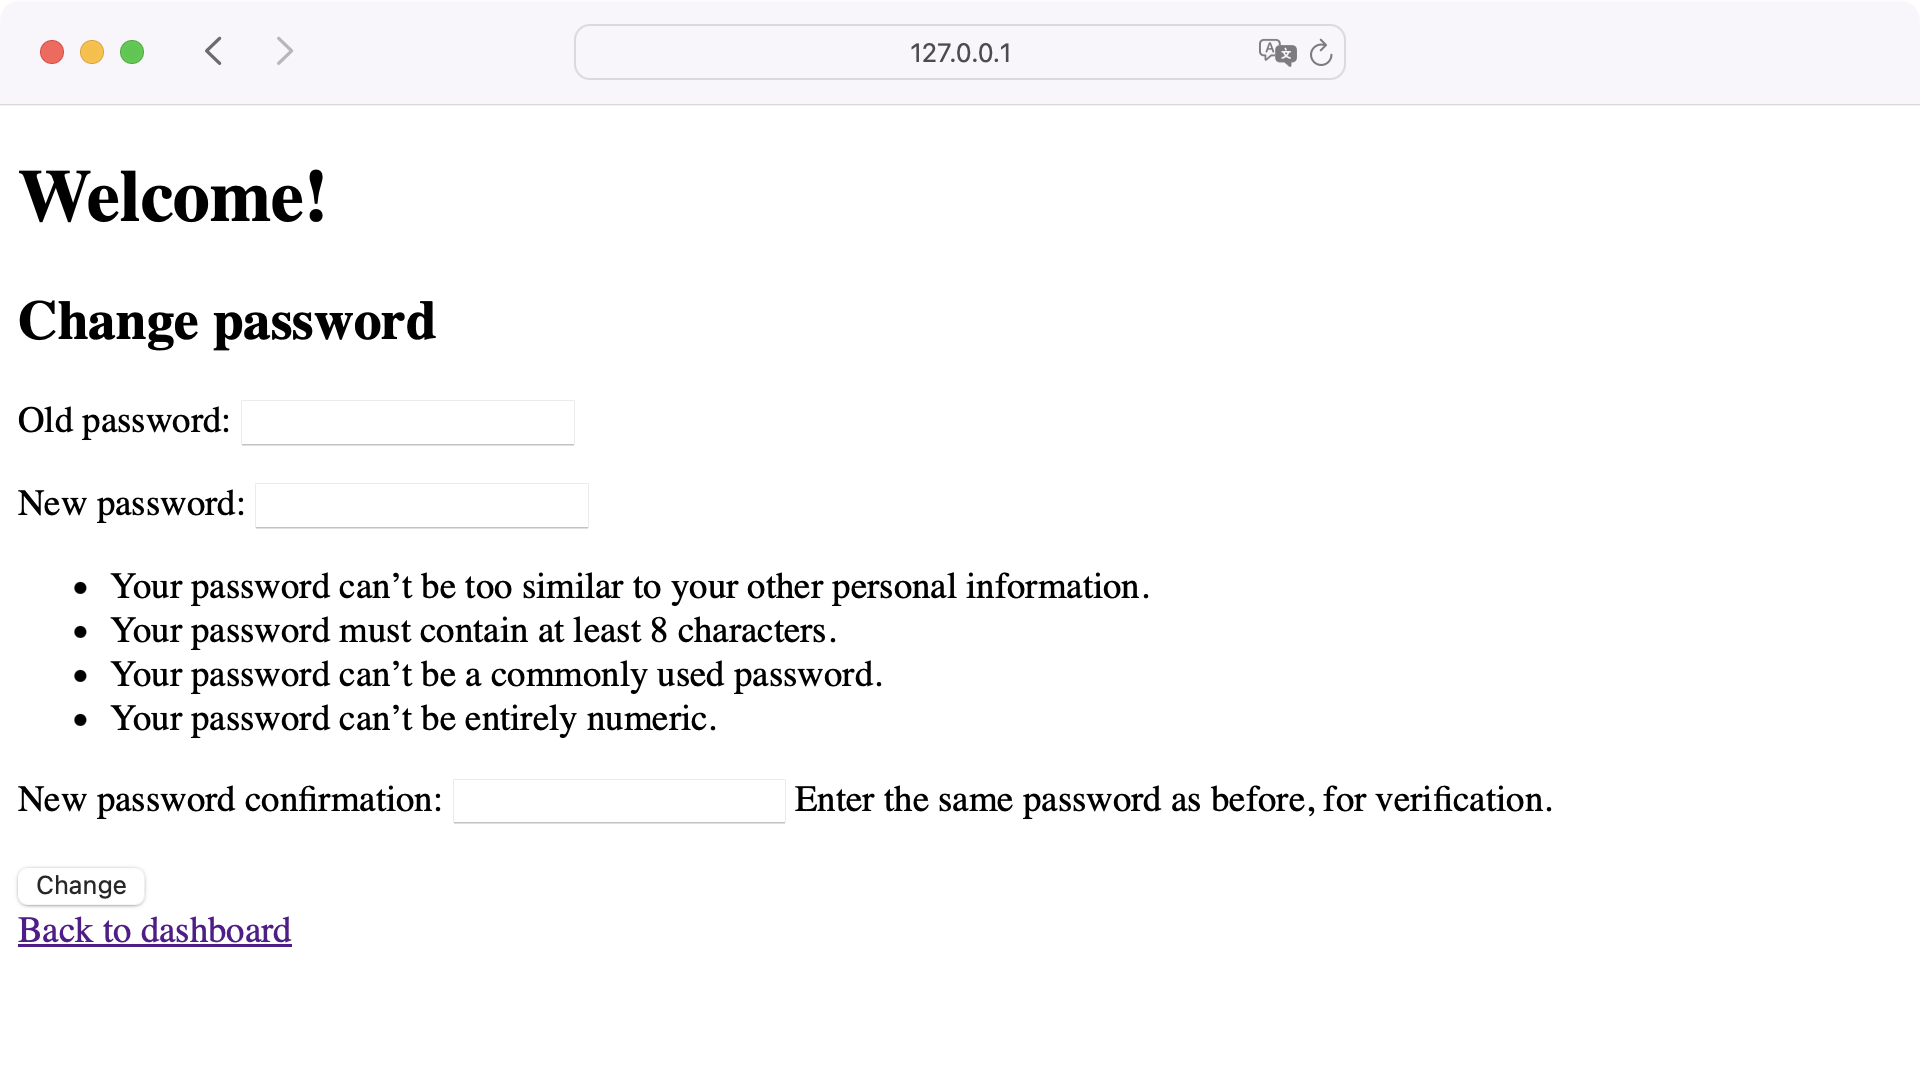This screenshot has width=1920, height=1080.
Task: Focus the Old password input field
Action: 407,422
